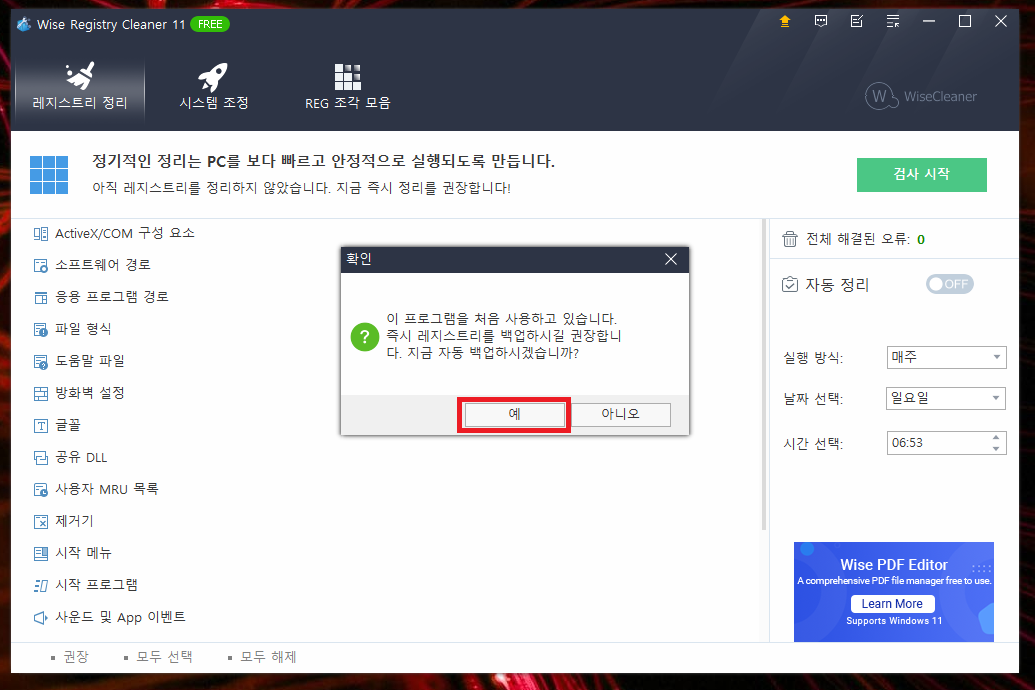Open the hamburger menu icon in titlebar

tap(892, 20)
